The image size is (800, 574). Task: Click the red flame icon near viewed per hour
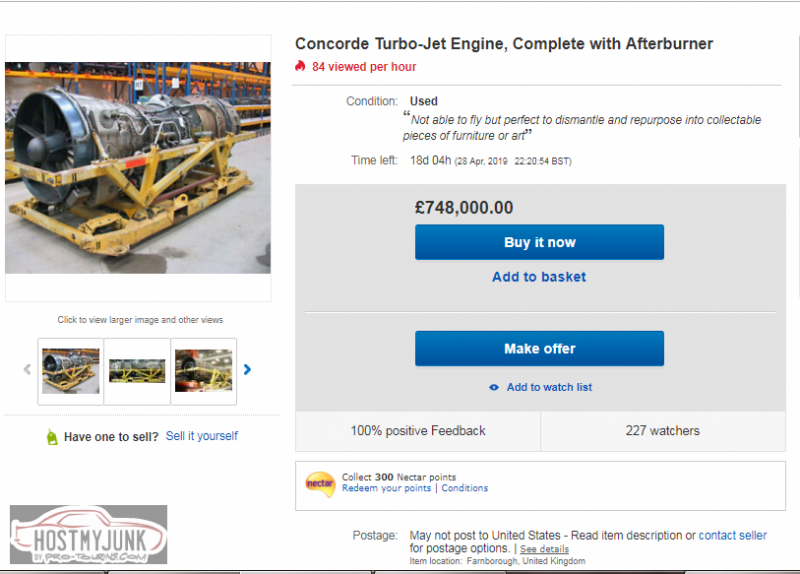click(300, 67)
